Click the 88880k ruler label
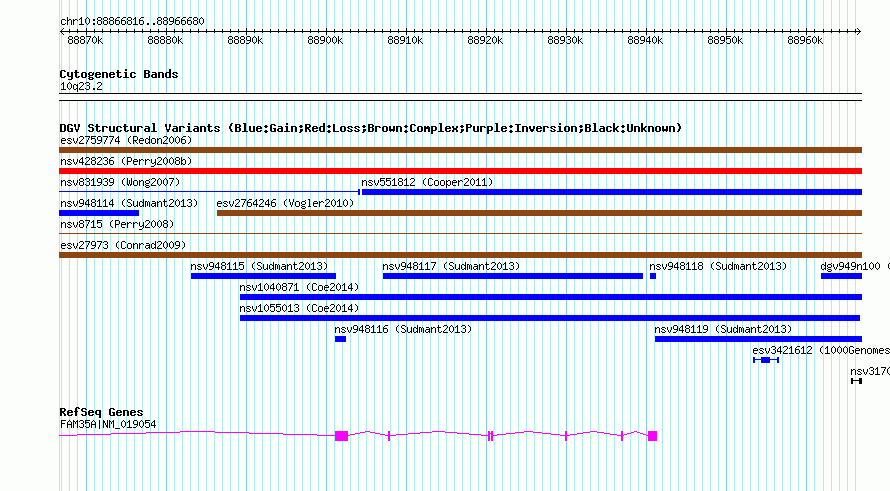The image size is (890, 491). point(165,40)
